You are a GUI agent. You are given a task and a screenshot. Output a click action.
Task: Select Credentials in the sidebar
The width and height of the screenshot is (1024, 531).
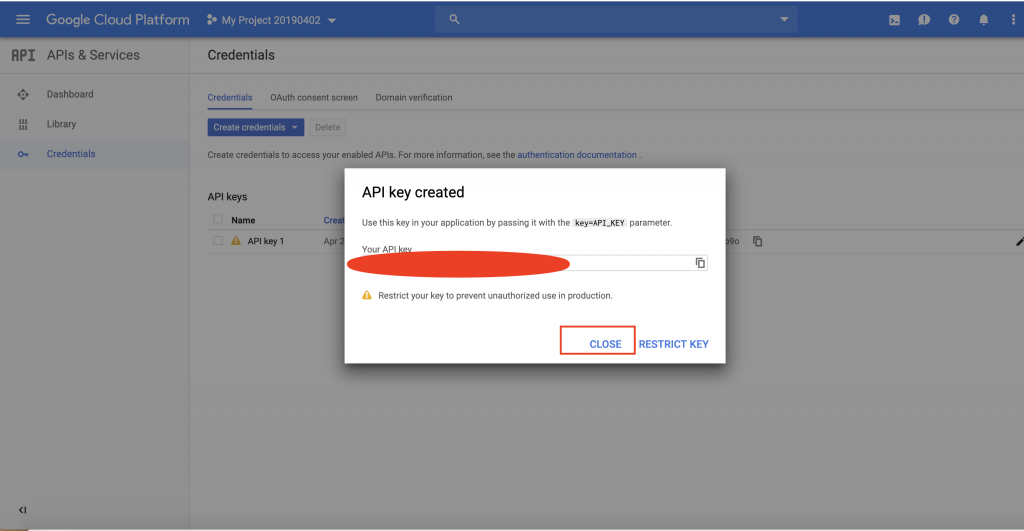tap(71, 154)
